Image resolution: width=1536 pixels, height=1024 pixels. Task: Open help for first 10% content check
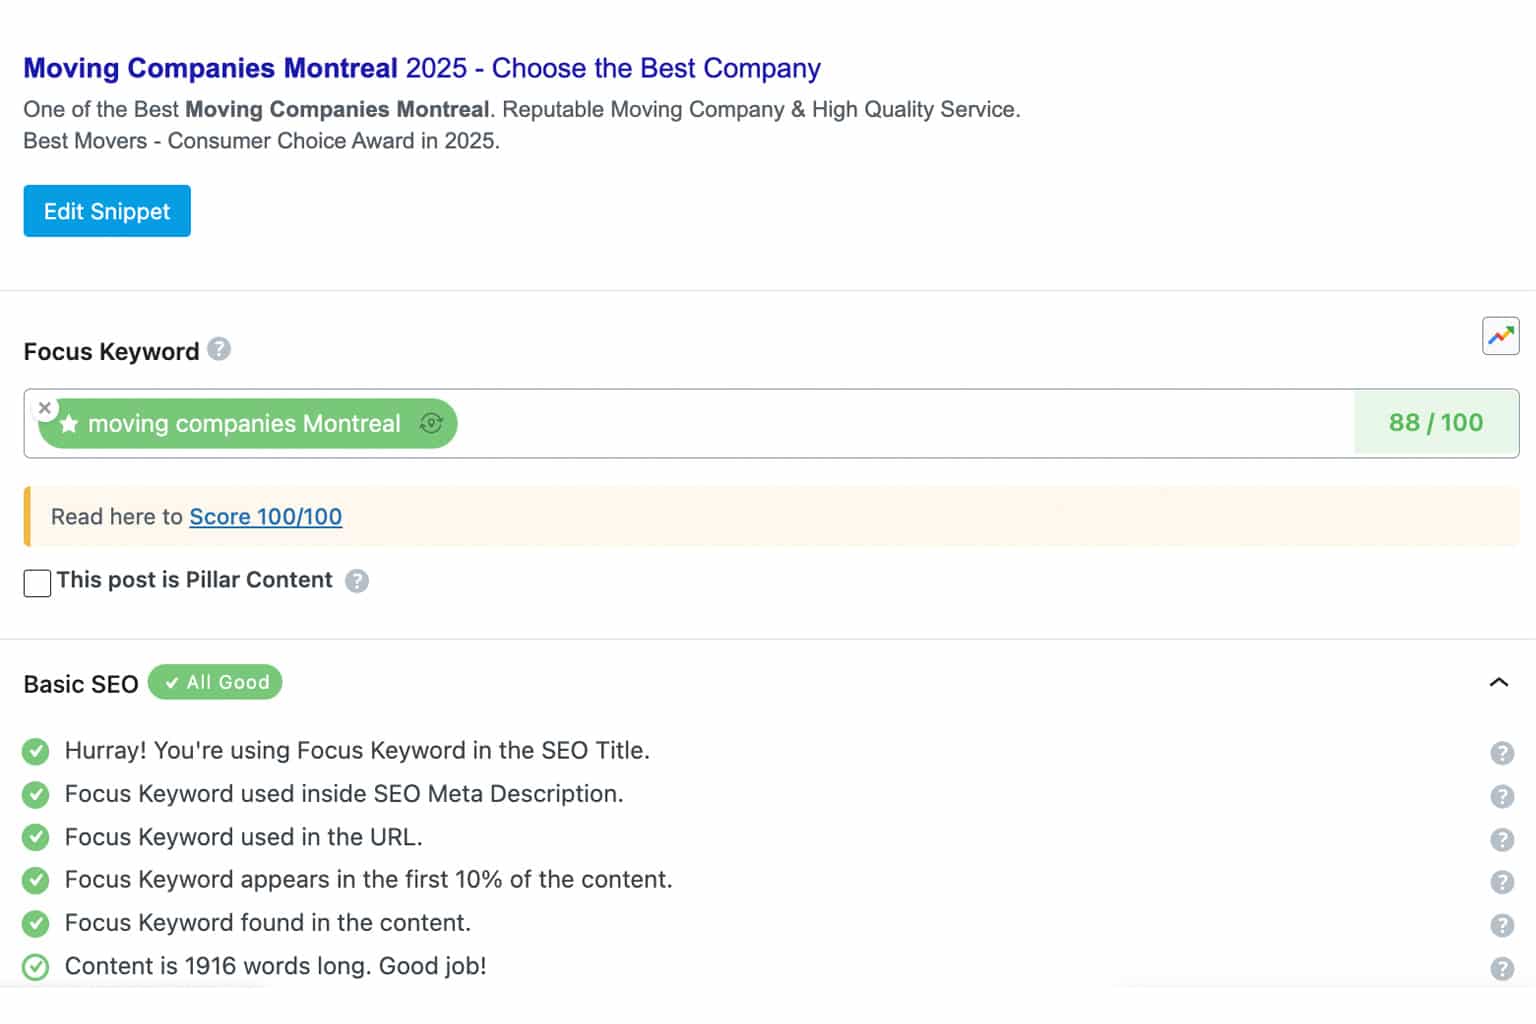[x=1501, y=882]
